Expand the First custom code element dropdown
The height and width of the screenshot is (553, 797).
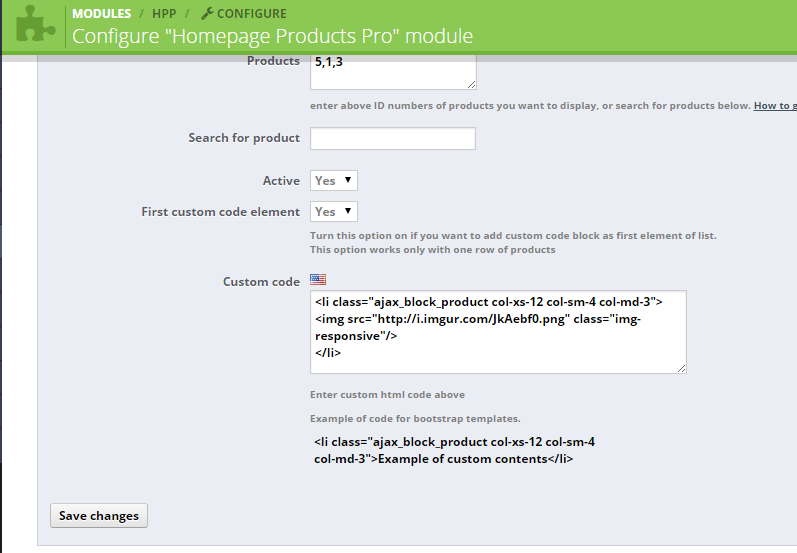coord(334,211)
